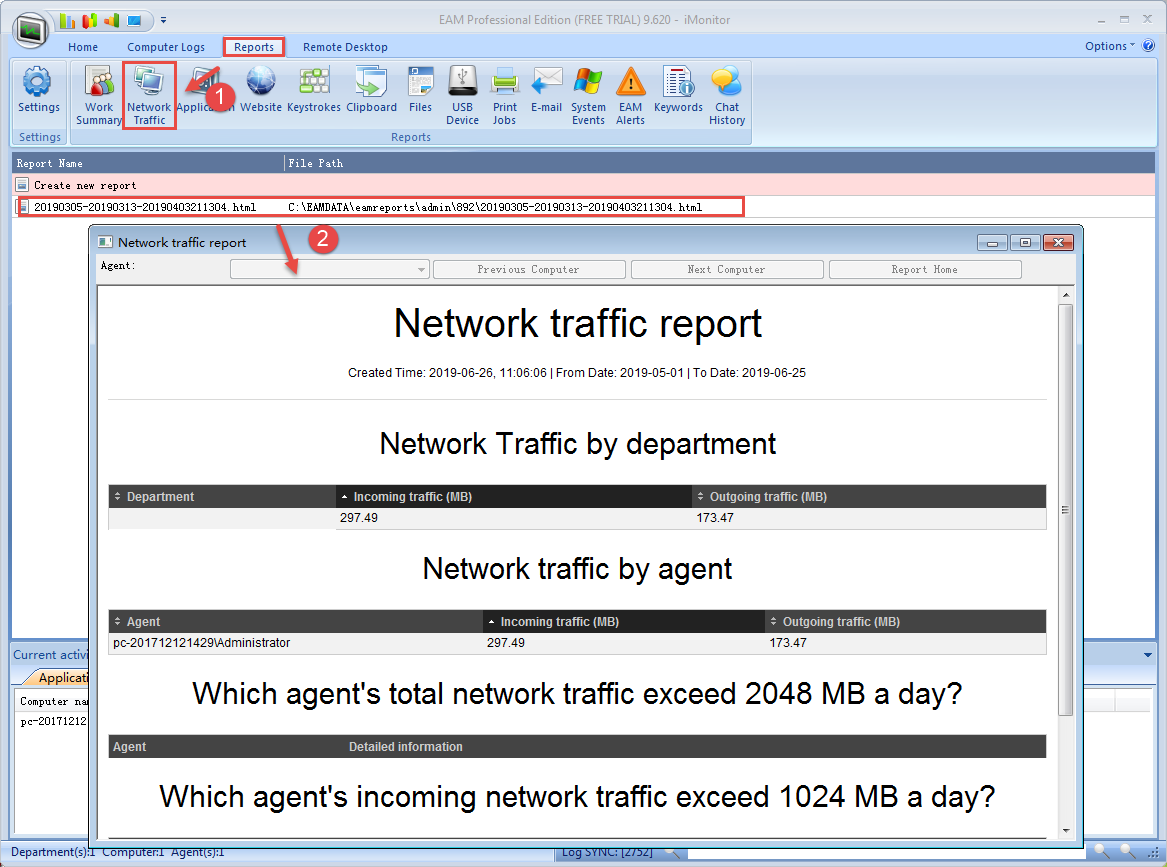
Task: Expand the Options menu
Action: [1110, 46]
